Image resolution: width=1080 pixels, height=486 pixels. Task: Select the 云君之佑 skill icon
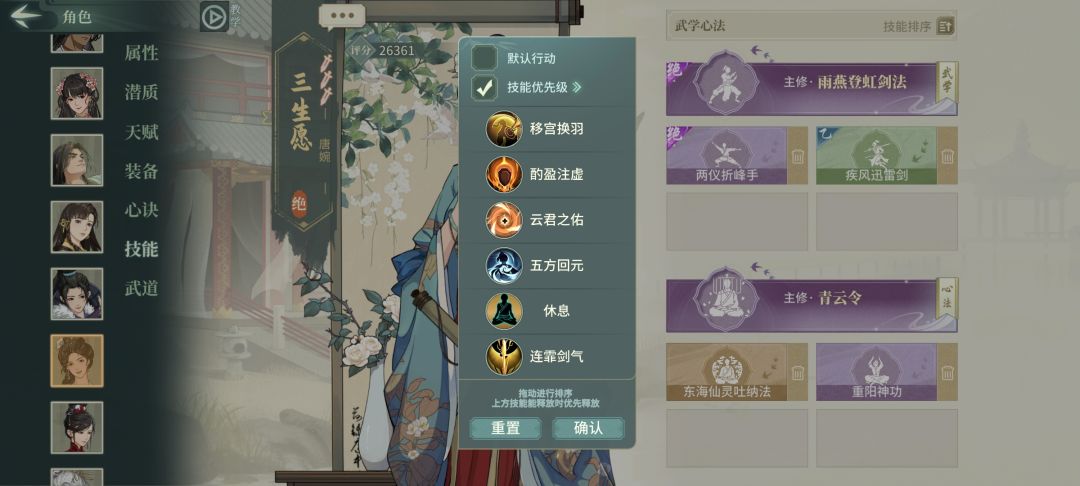[503, 220]
